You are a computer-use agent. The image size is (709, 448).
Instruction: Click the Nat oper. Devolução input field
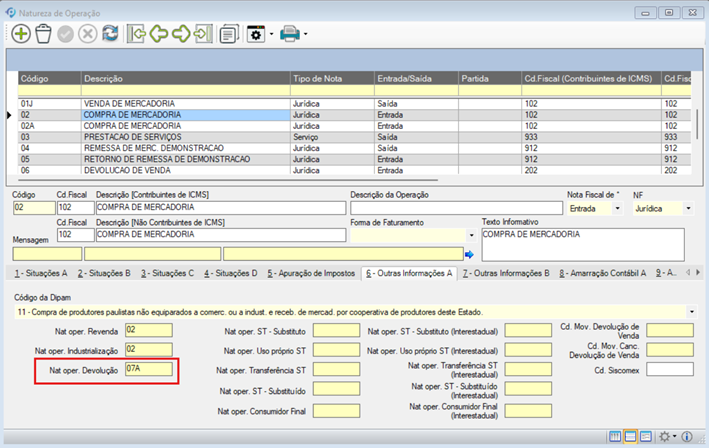click(x=149, y=369)
